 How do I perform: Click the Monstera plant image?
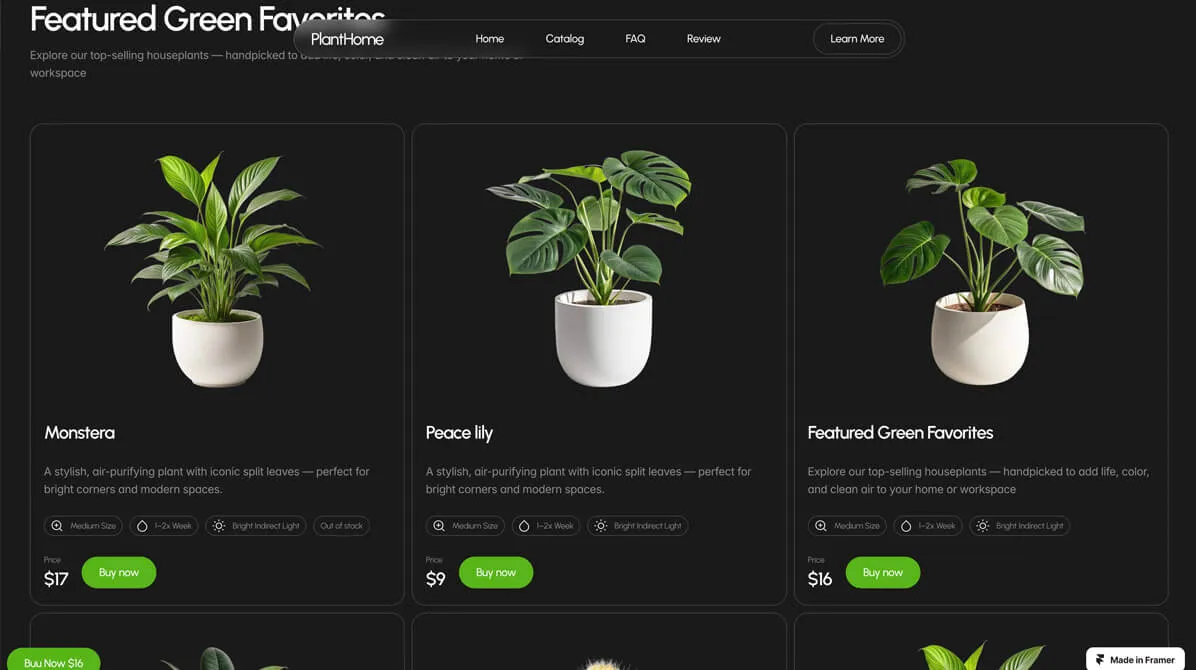pyautogui.click(x=215, y=269)
